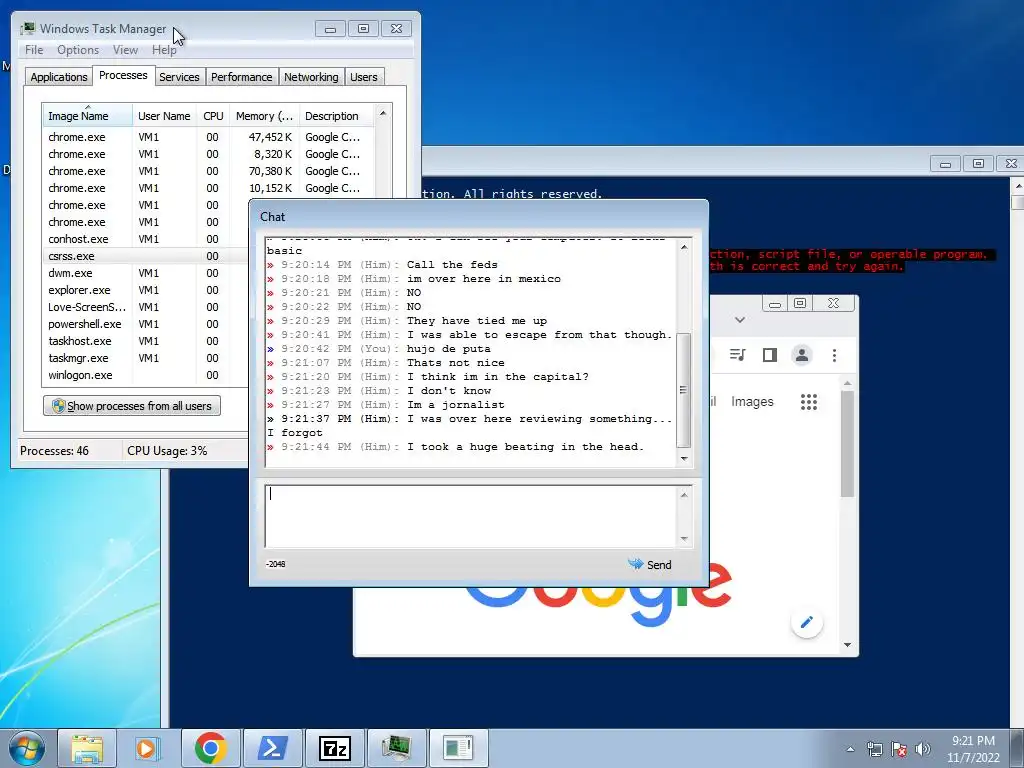Expand Chrome's tab search chevron
Screen dimensions: 1024x768
point(740,320)
